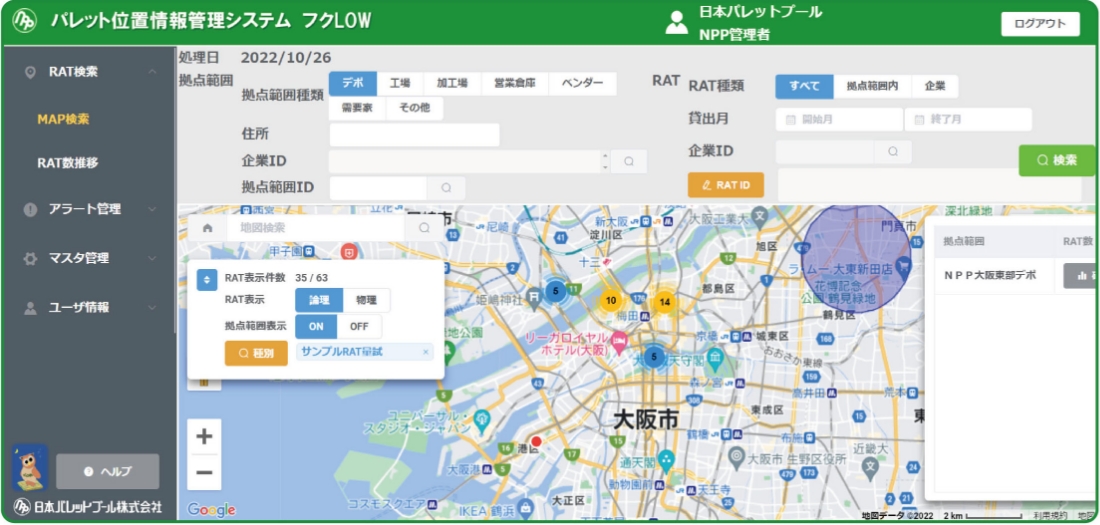Click the ユニバーサル・スタジオ map pin
Image resolution: width=1100 pixels, height=525 pixels.
pos(481,420)
